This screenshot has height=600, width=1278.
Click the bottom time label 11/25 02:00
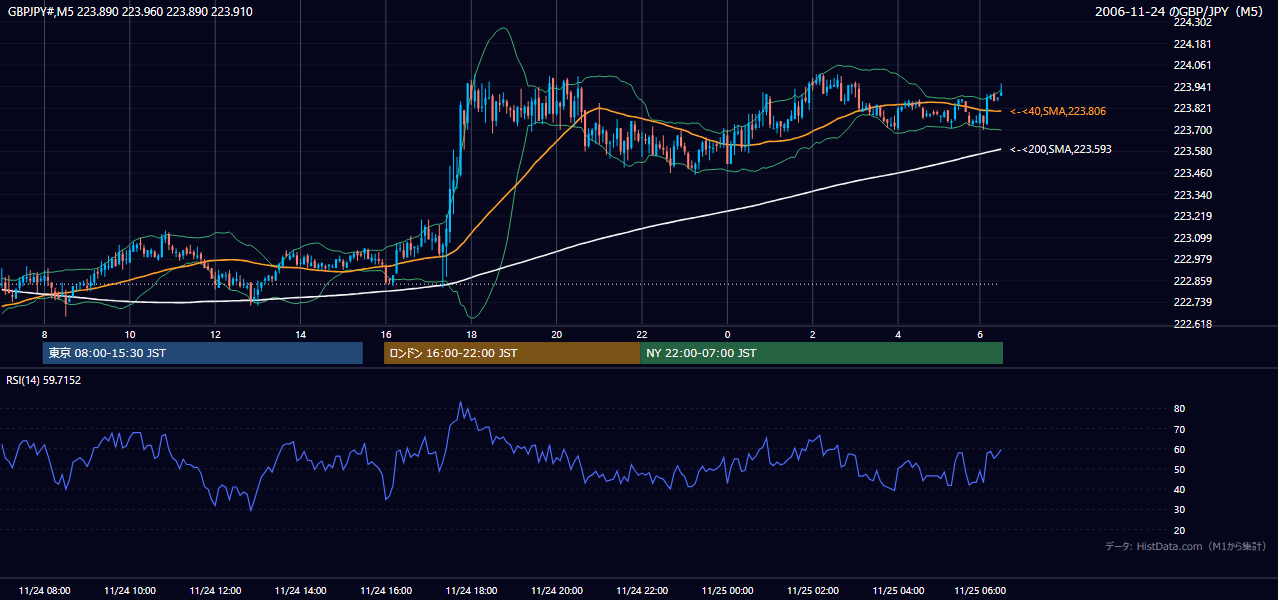click(x=813, y=590)
